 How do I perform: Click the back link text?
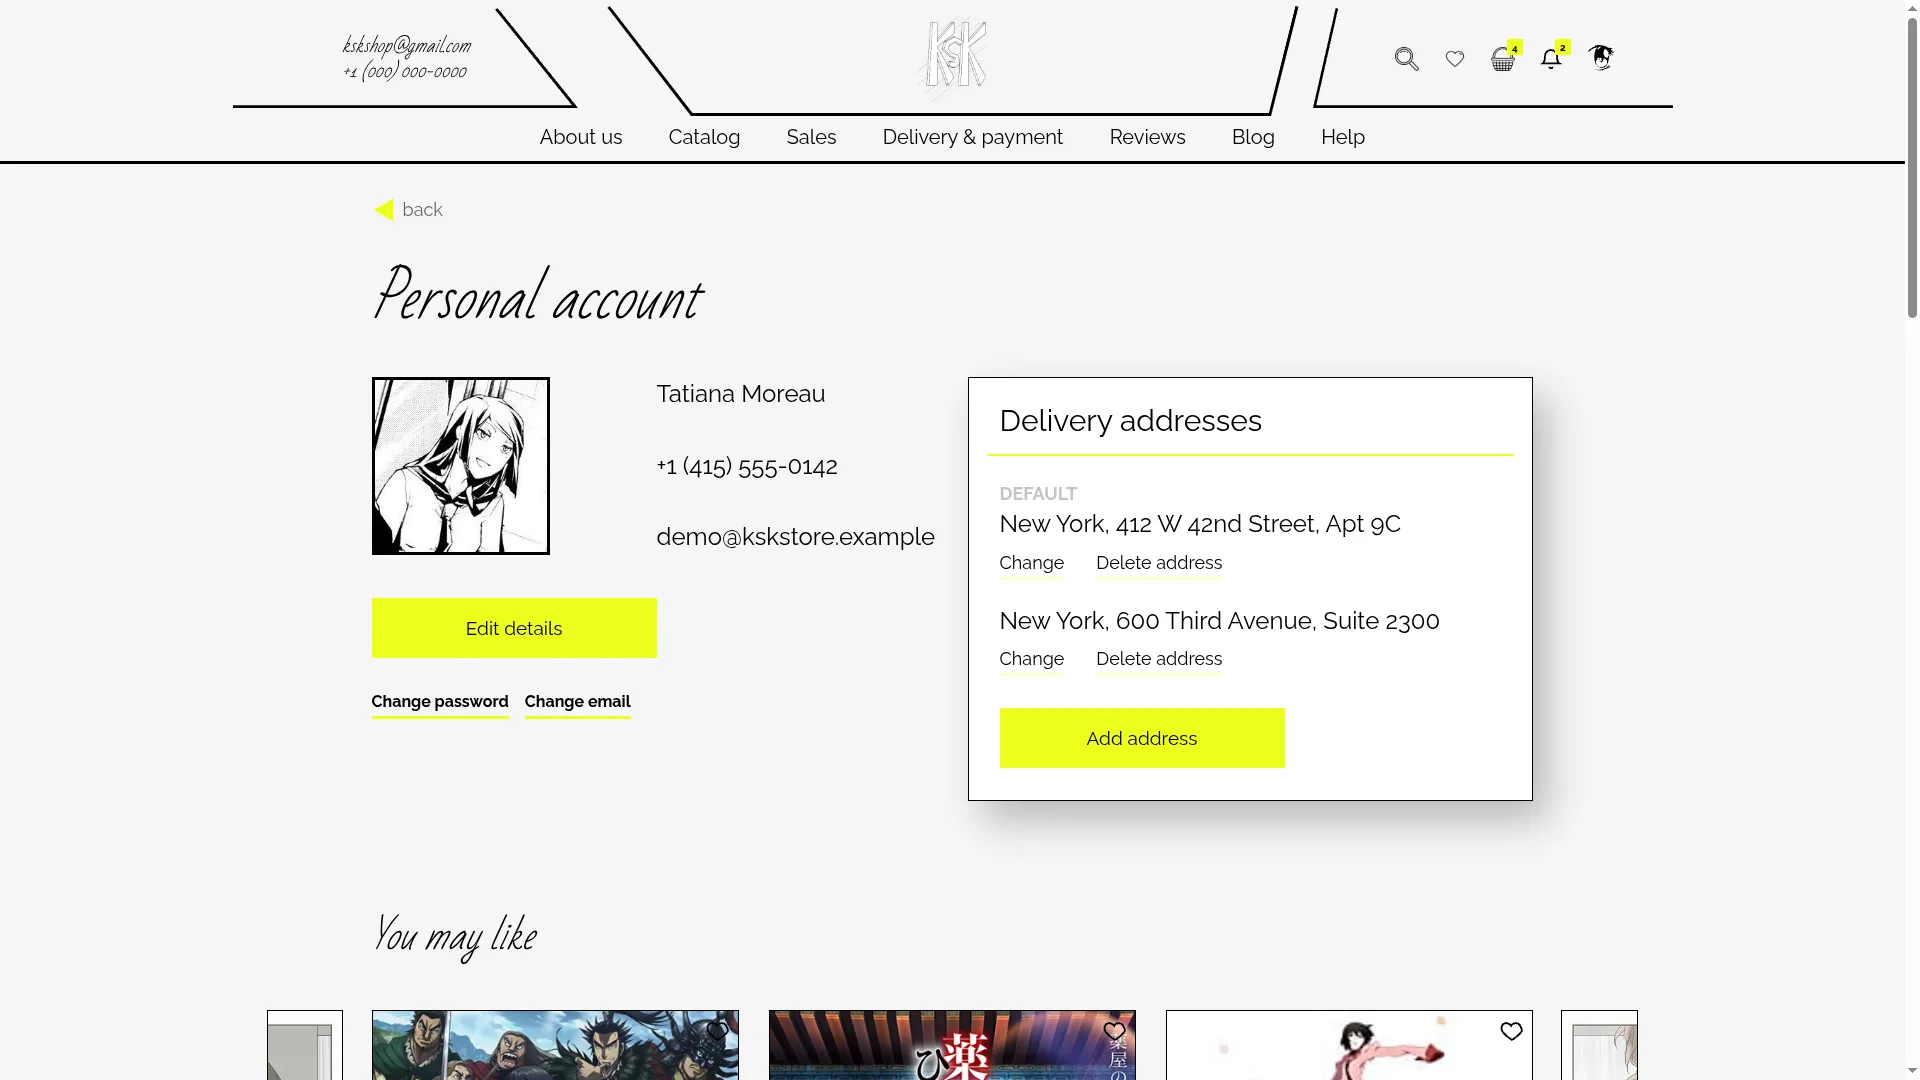(422, 210)
